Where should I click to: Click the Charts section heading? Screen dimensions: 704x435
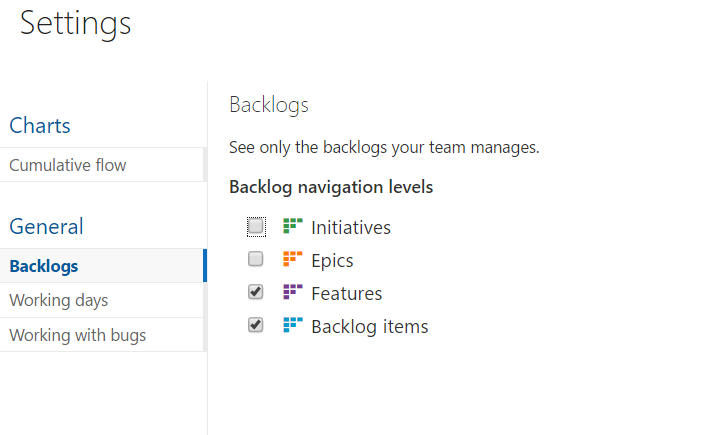tap(40, 125)
